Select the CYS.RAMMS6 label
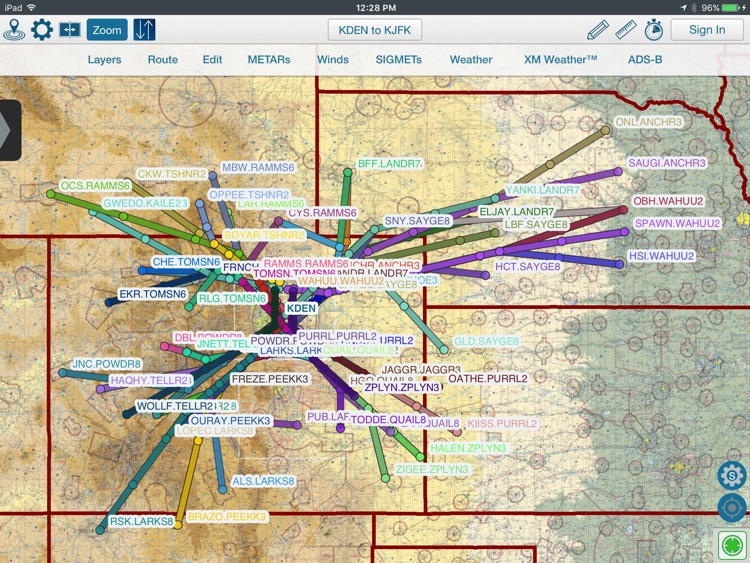750x563 pixels. click(322, 213)
